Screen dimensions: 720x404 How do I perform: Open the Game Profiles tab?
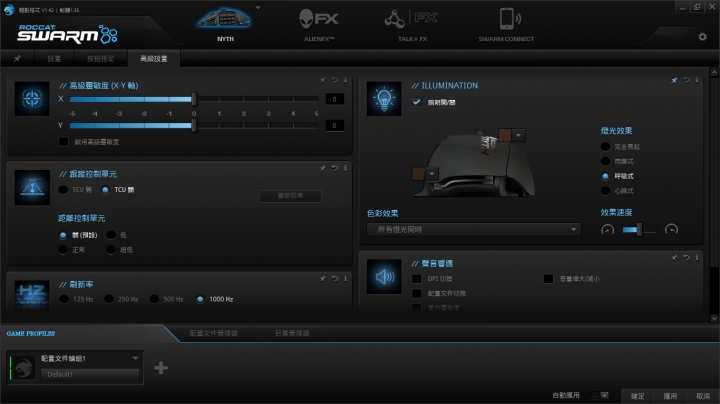[x=31, y=333]
